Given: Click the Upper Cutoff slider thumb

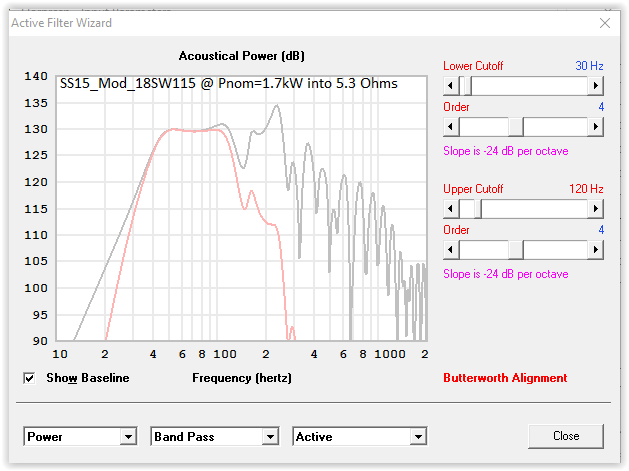Looking at the screenshot, I should pos(478,209).
